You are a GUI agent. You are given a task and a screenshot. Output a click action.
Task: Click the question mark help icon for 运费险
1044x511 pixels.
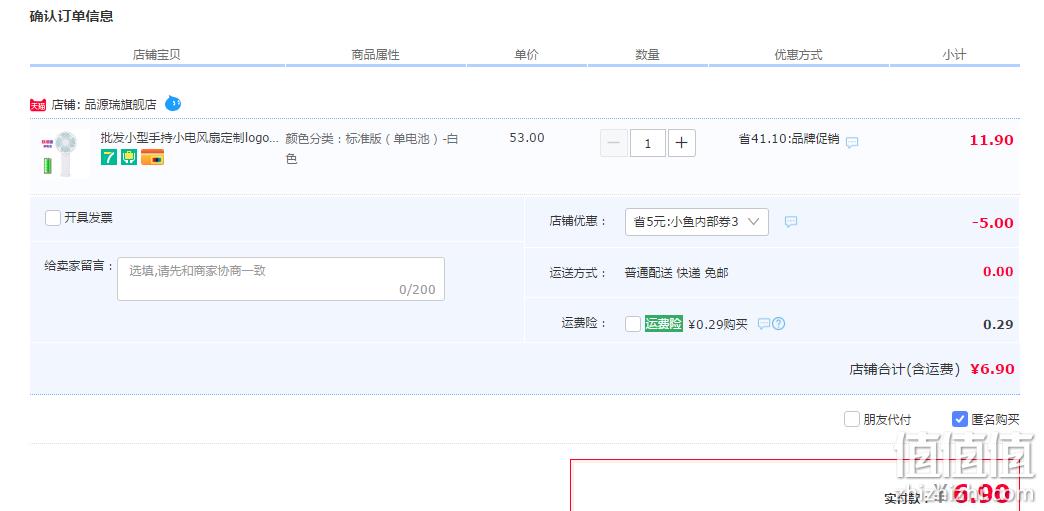[x=778, y=324]
